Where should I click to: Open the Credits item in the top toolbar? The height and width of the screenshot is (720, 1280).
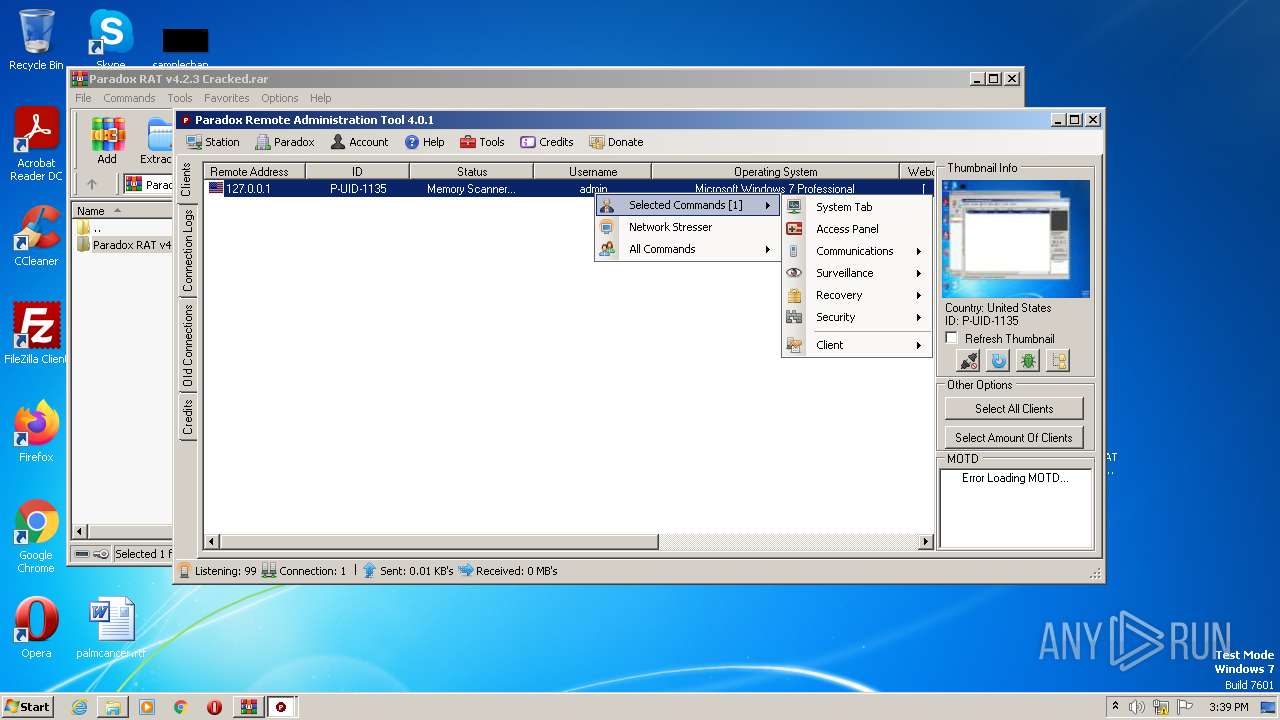[x=546, y=142]
